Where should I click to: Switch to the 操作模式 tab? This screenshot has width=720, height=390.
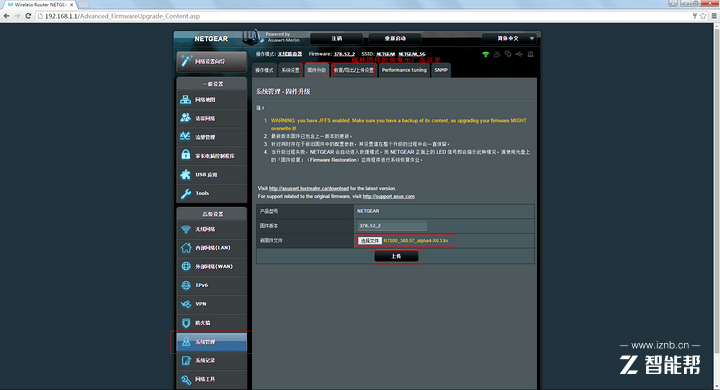tap(264, 70)
